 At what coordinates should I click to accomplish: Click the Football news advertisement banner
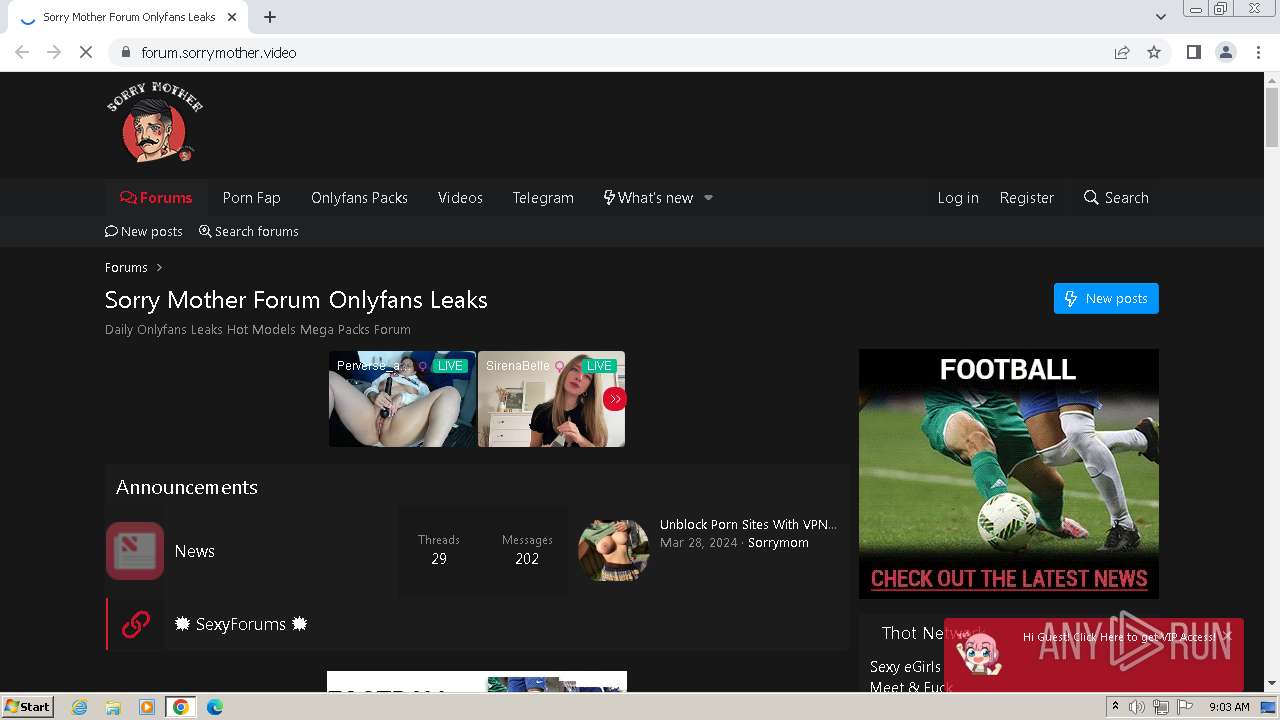tap(1009, 474)
